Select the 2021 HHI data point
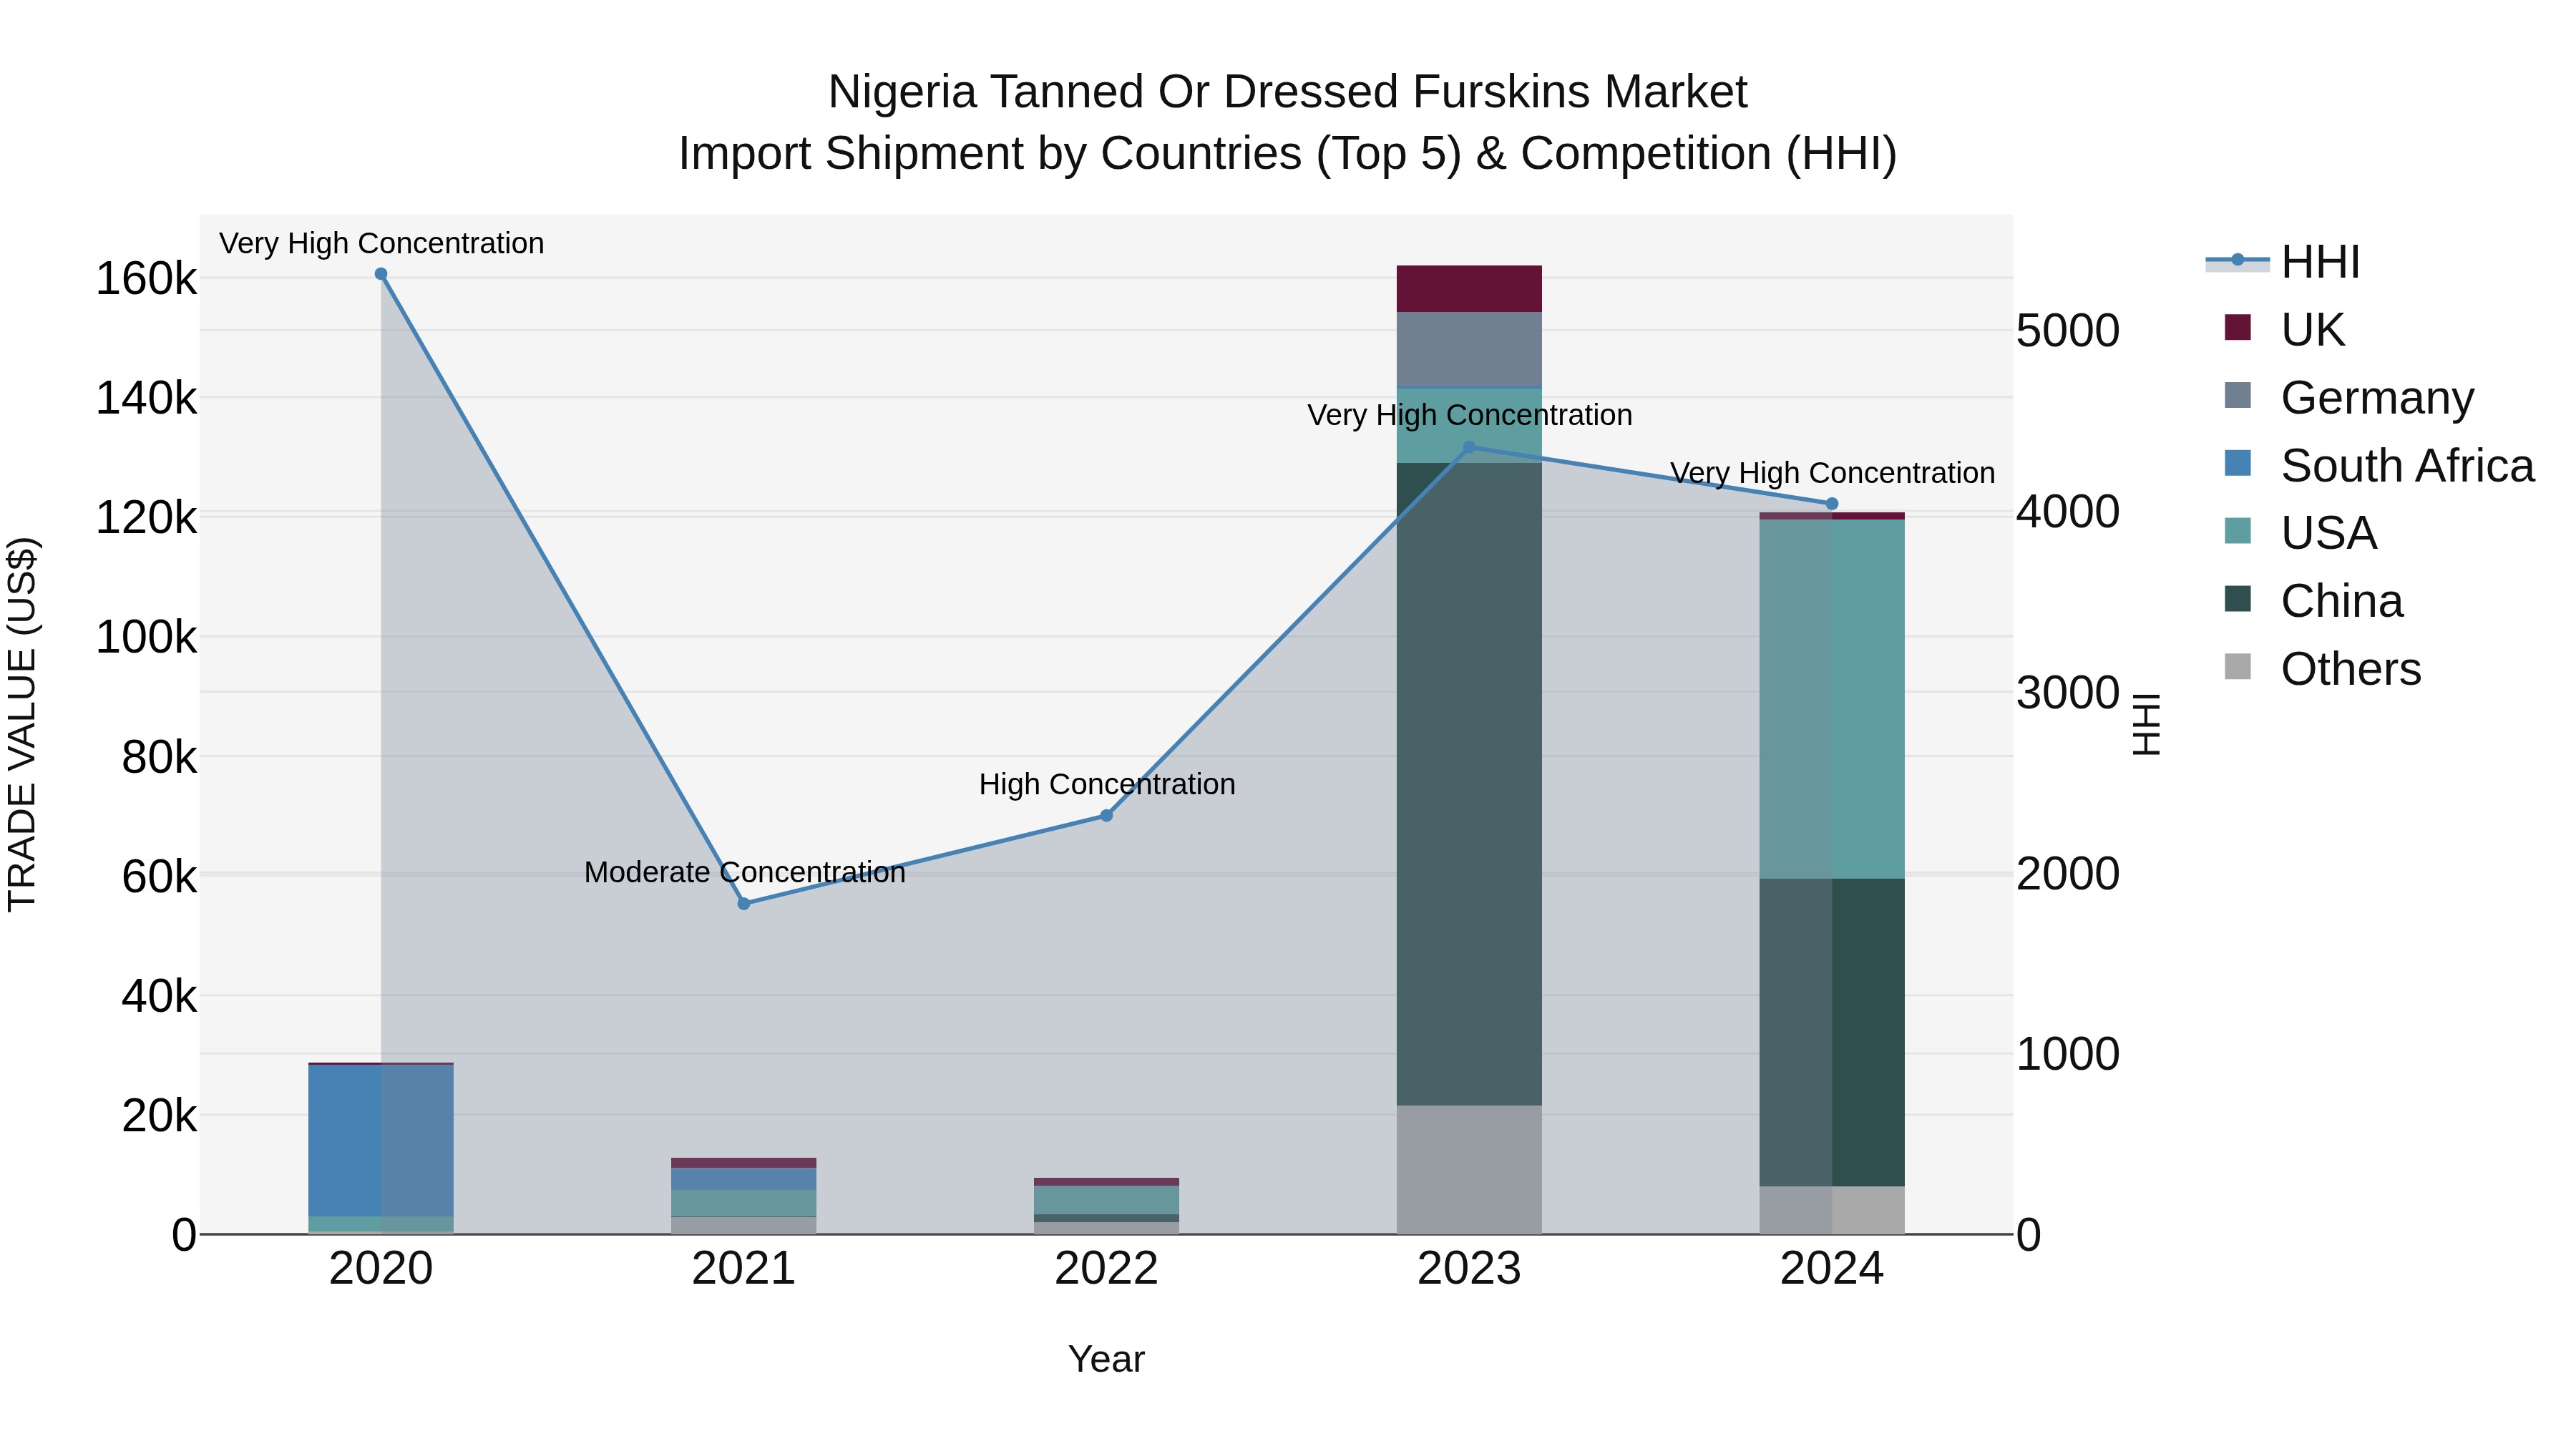 coord(744,904)
